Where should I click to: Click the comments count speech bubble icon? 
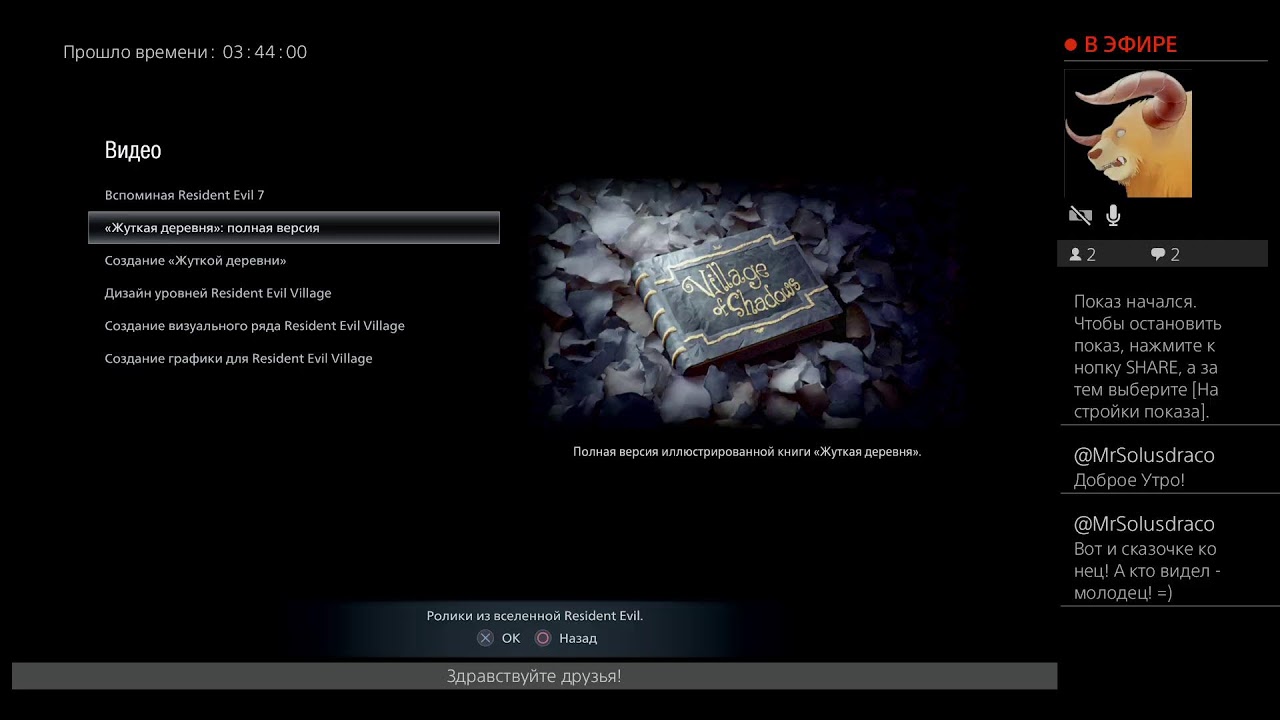coord(1158,255)
